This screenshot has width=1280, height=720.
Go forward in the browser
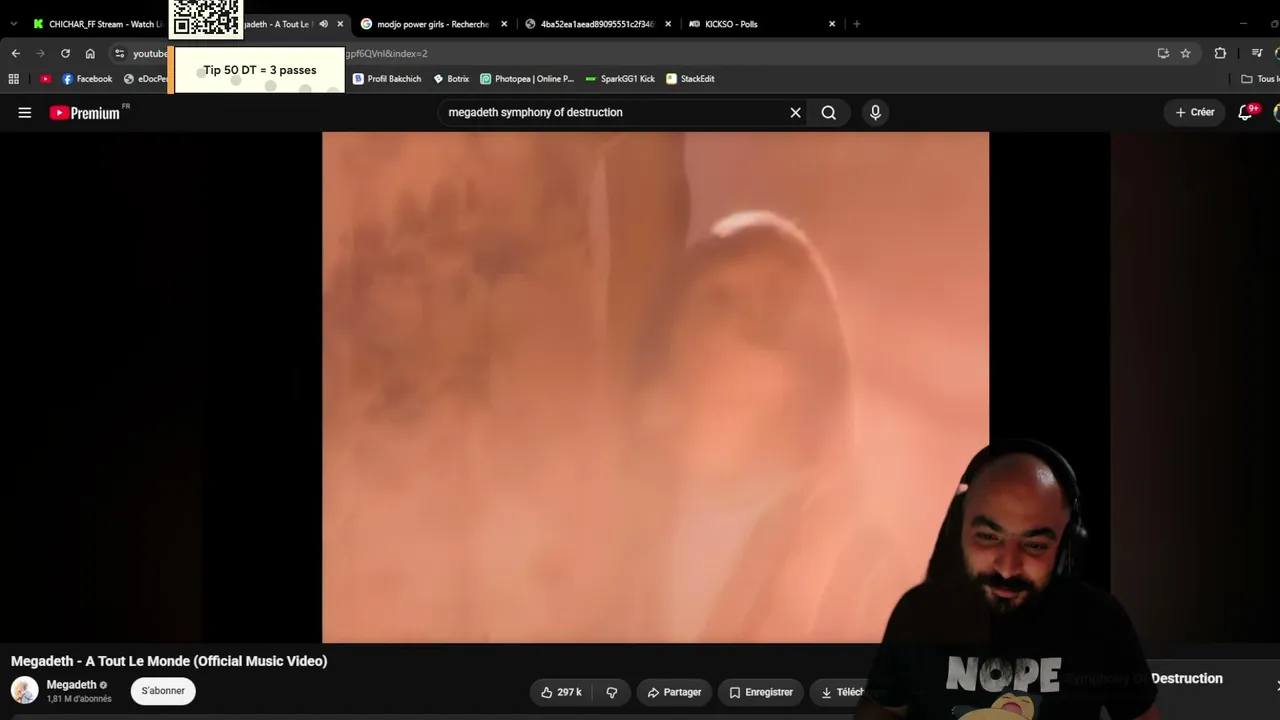click(x=40, y=54)
